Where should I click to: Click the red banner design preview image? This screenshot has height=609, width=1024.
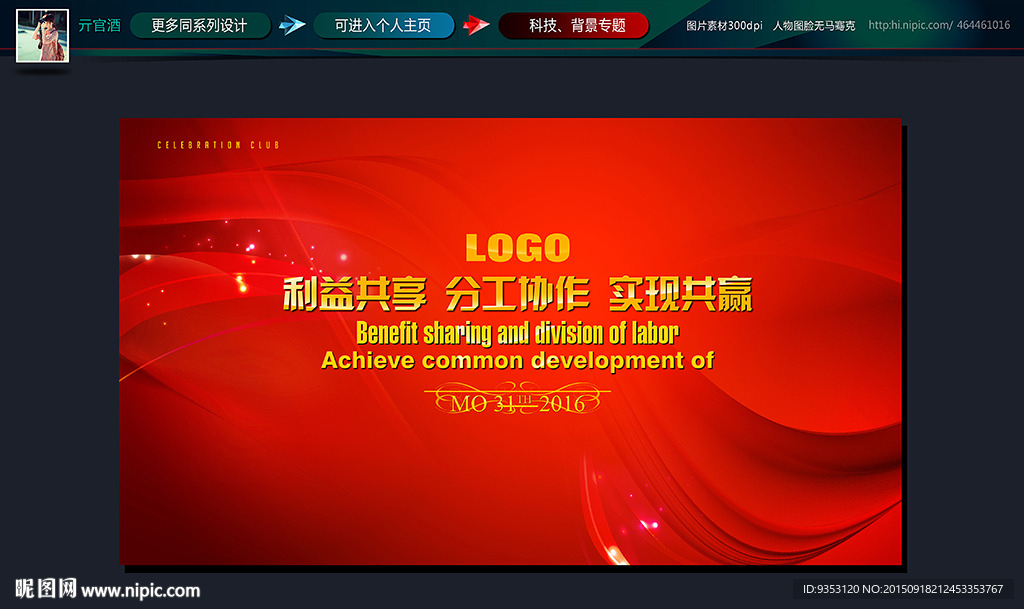(510, 341)
